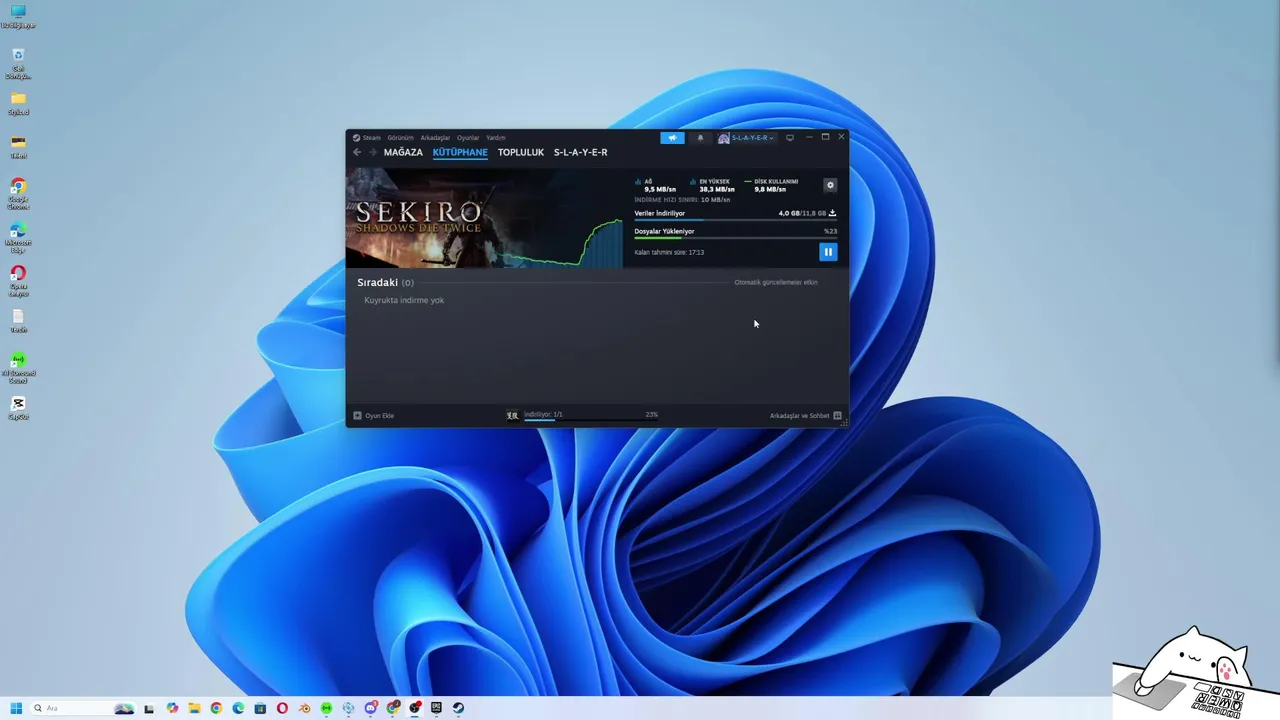Open Google Chrome from the taskbar
This screenshot has width=1280, height=720.
point(216,708)
